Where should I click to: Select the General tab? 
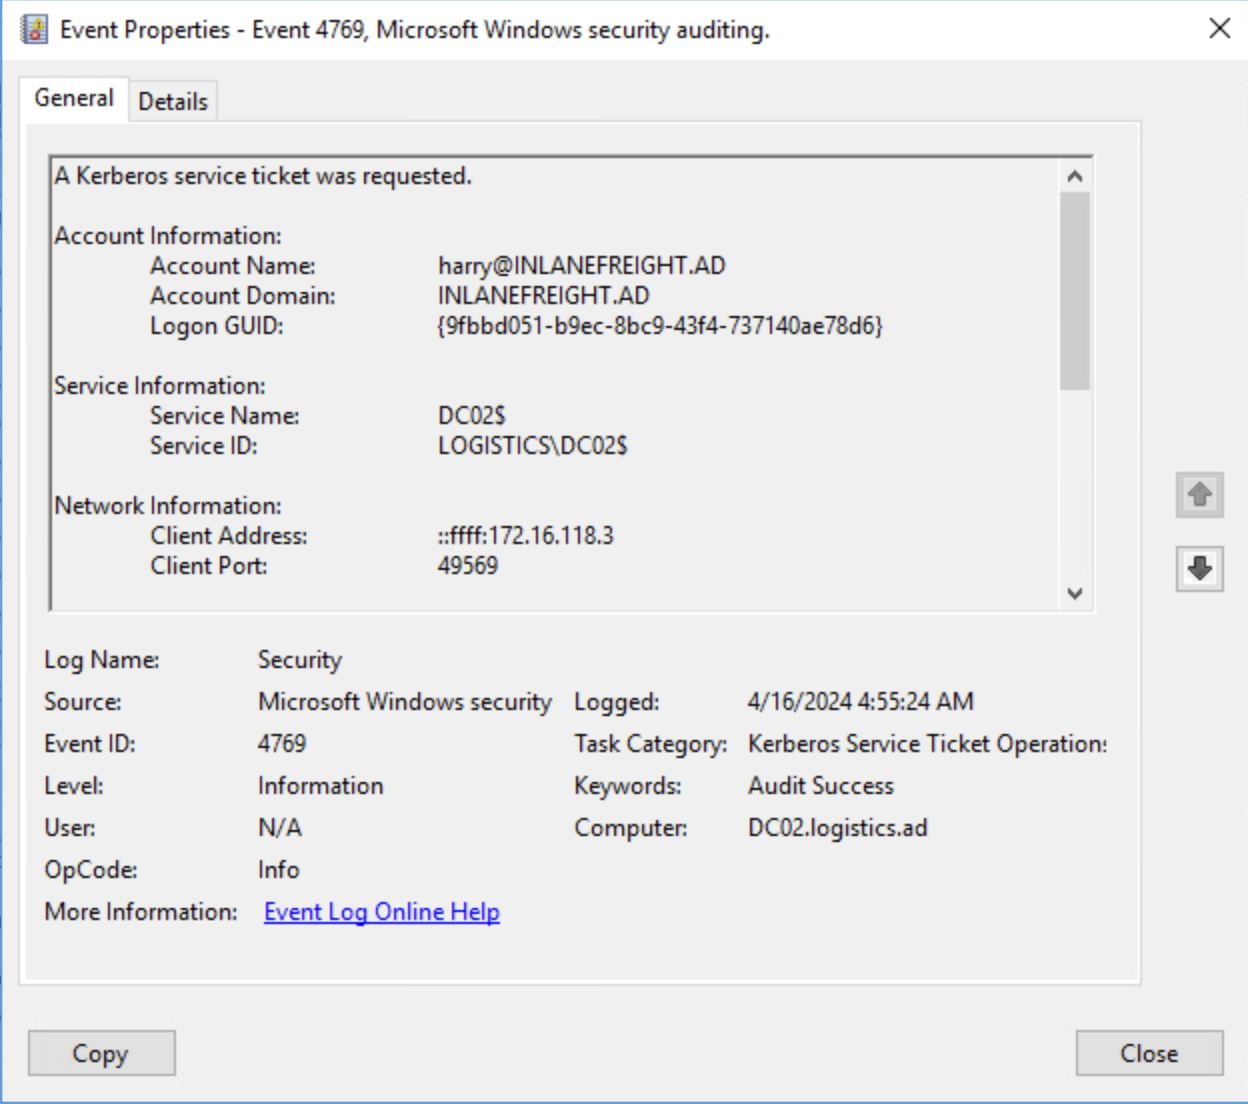74,98
